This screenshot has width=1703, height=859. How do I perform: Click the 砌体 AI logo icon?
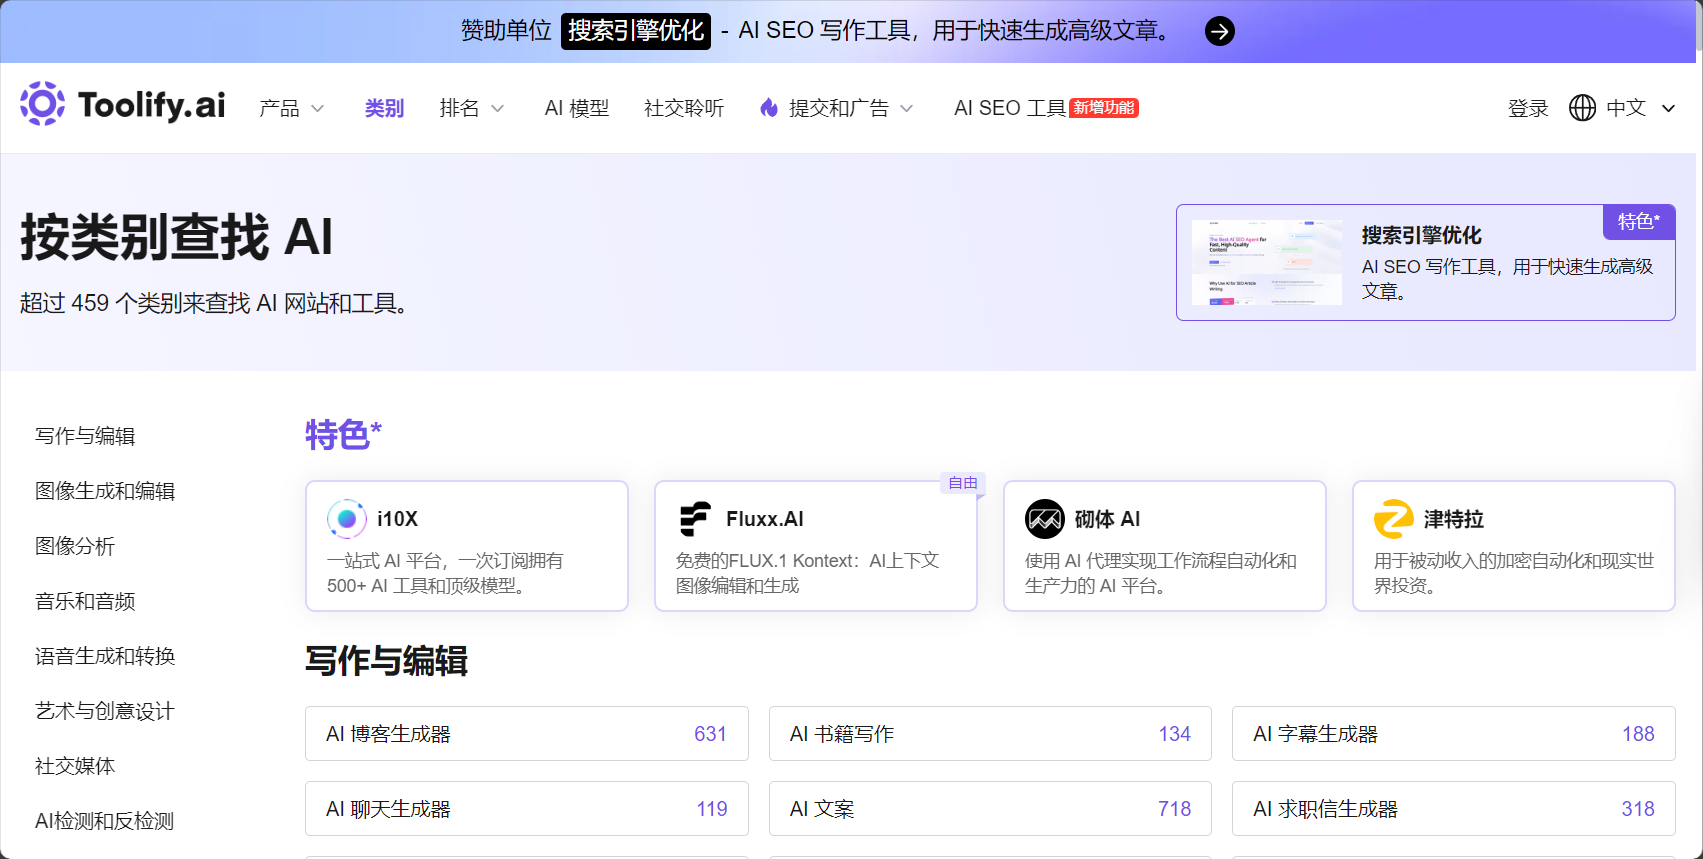[1044, 518]
